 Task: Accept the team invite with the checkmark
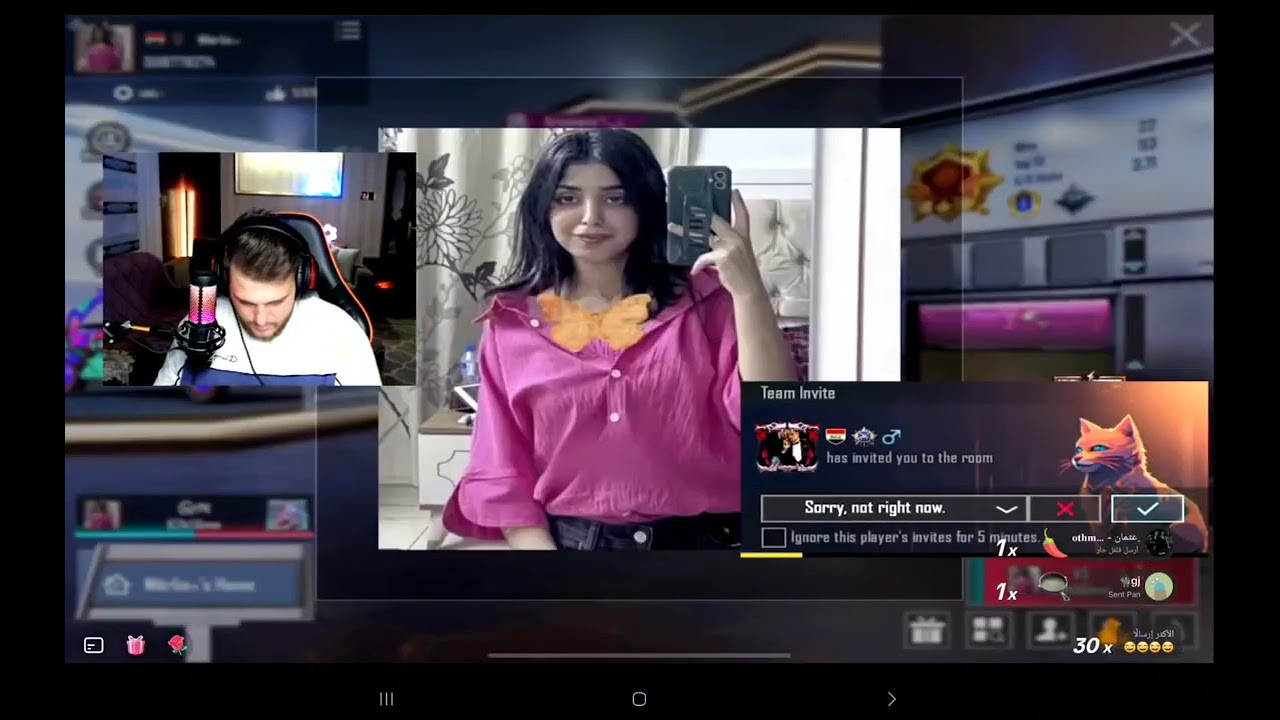[x=1147, y=509]
